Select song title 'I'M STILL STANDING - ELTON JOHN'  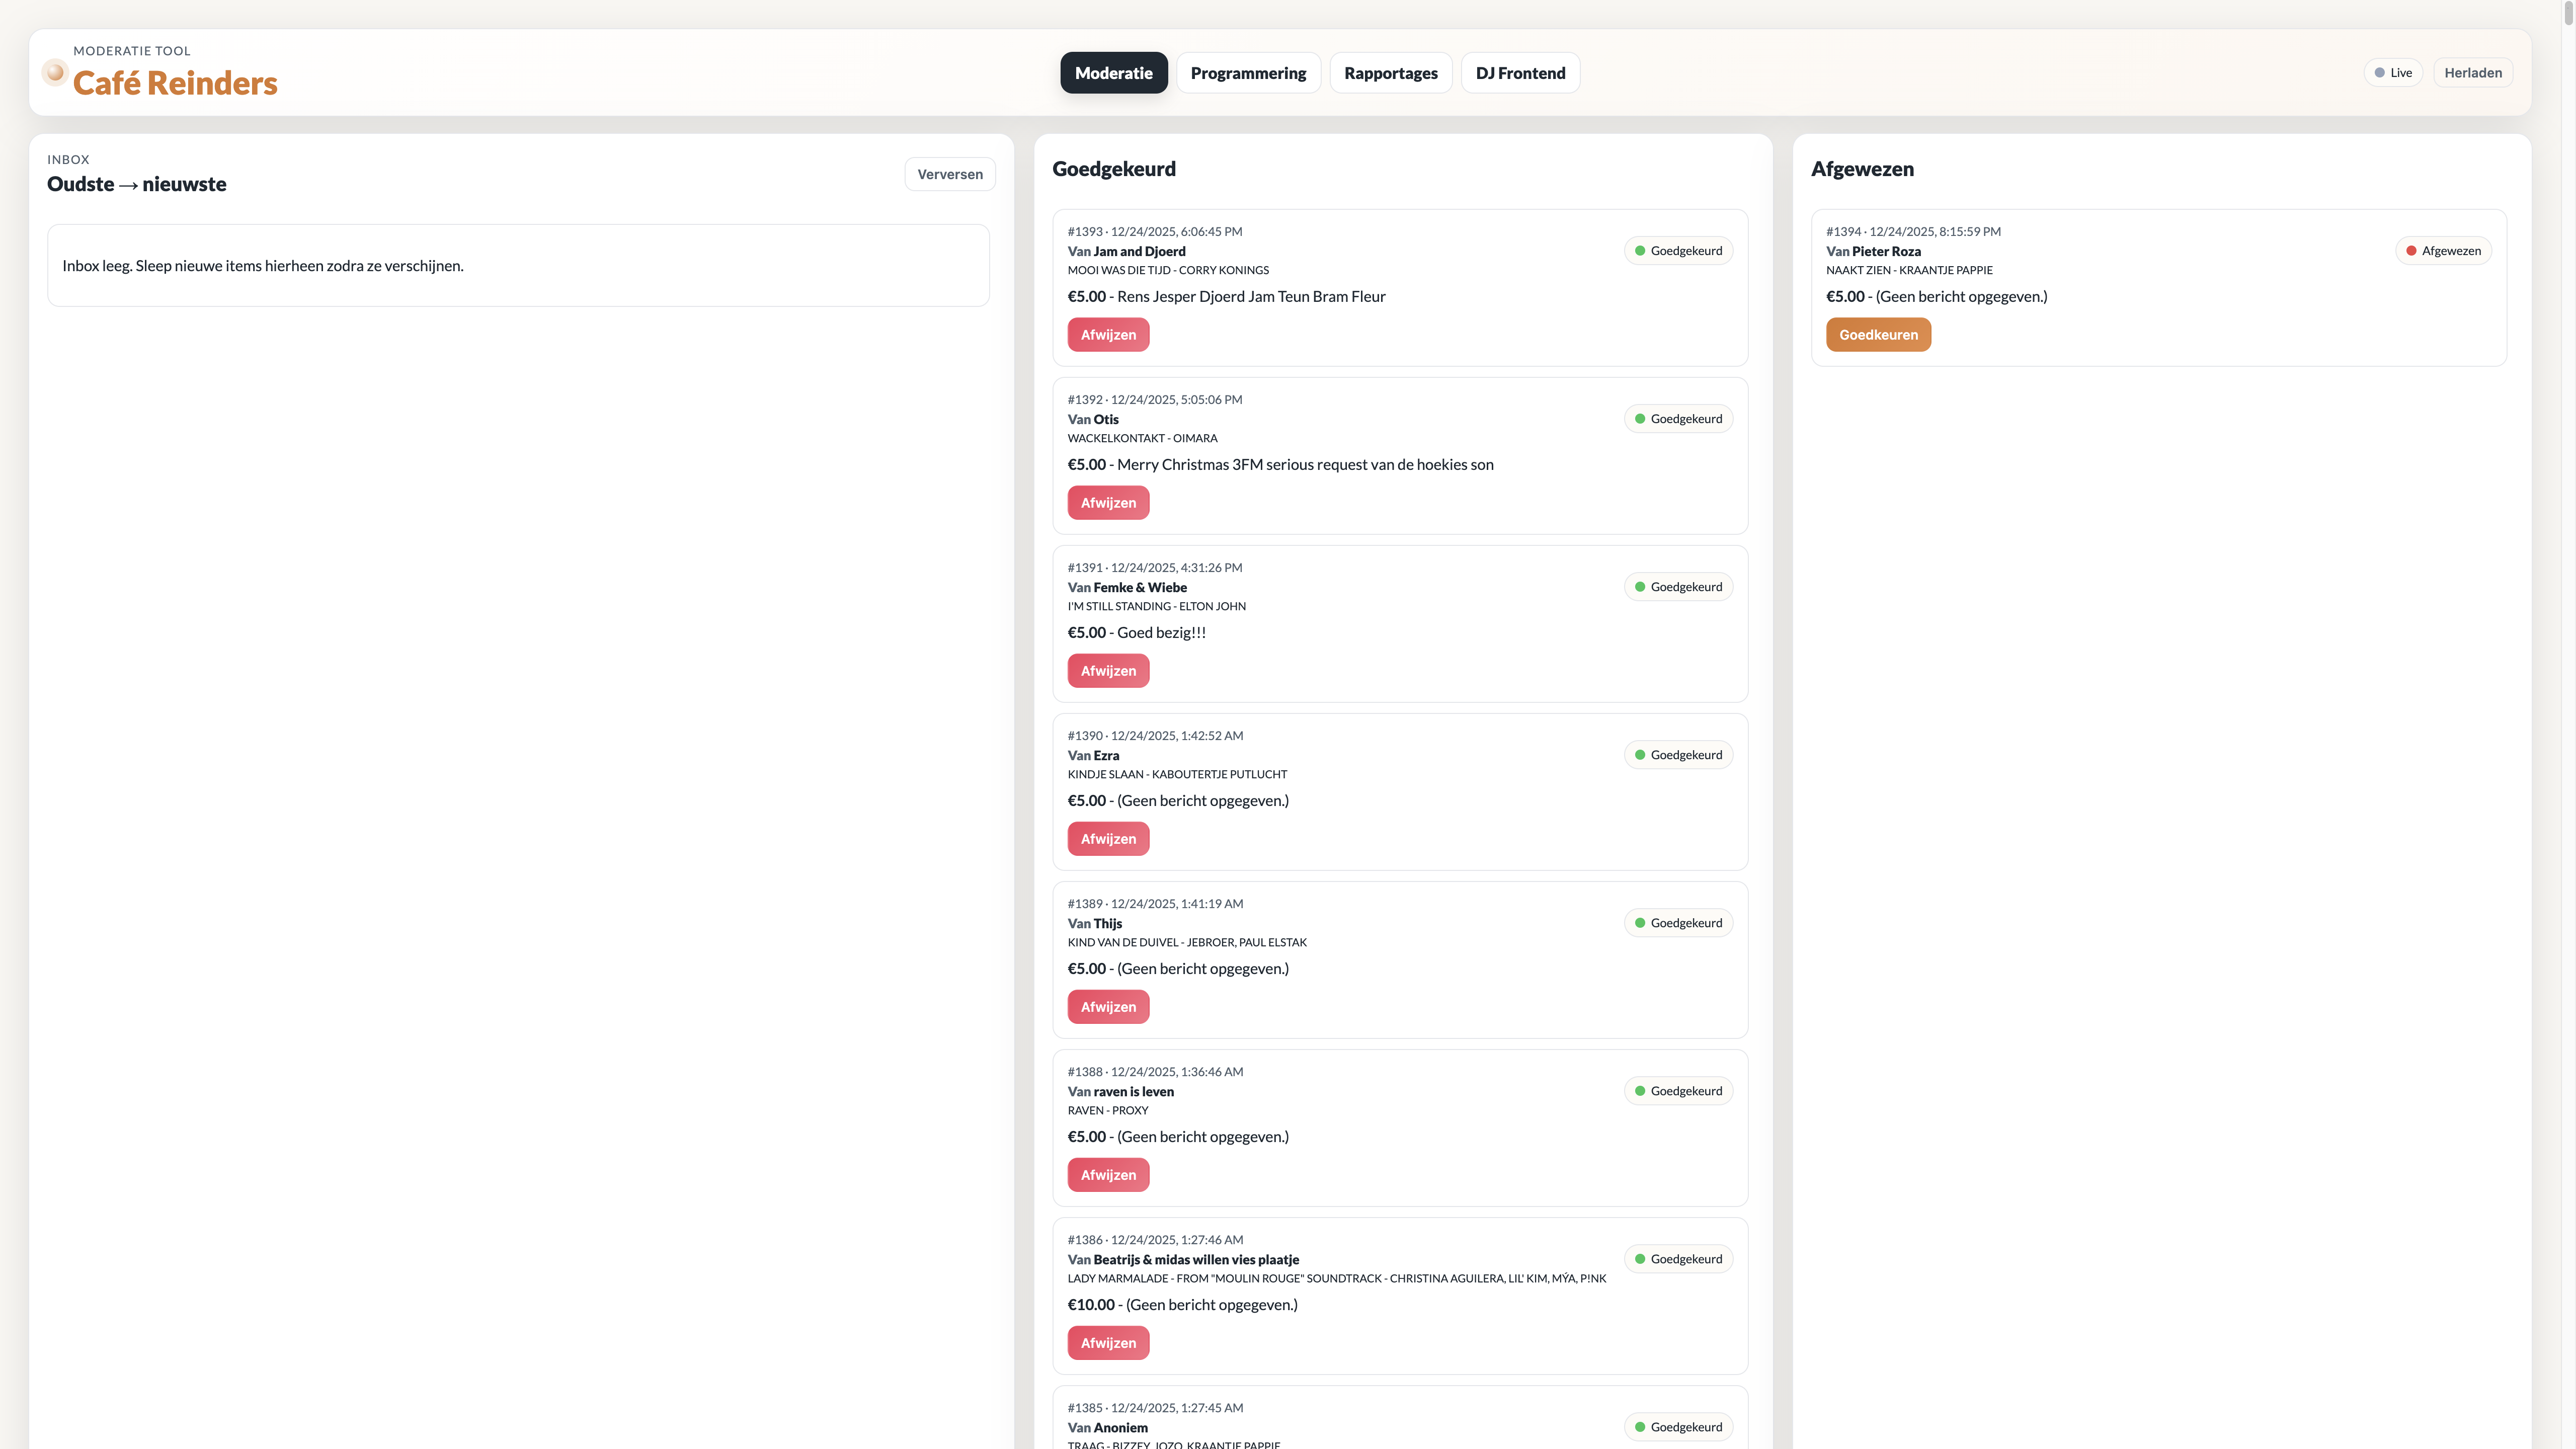(x=1156, y=606)
